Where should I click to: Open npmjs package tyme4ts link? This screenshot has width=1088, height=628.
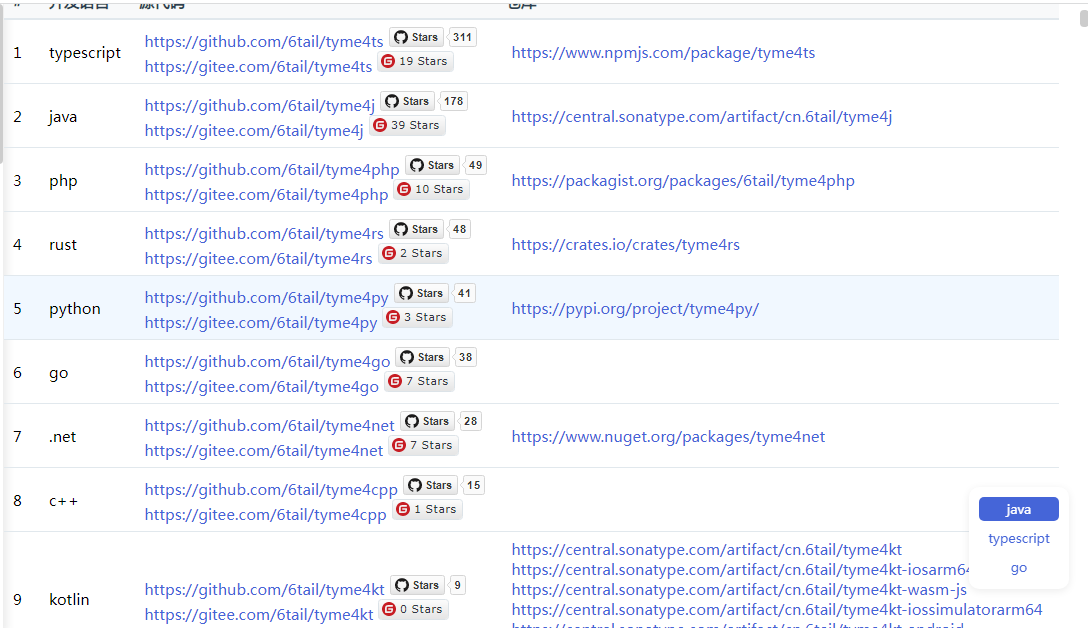coord(663,53)
